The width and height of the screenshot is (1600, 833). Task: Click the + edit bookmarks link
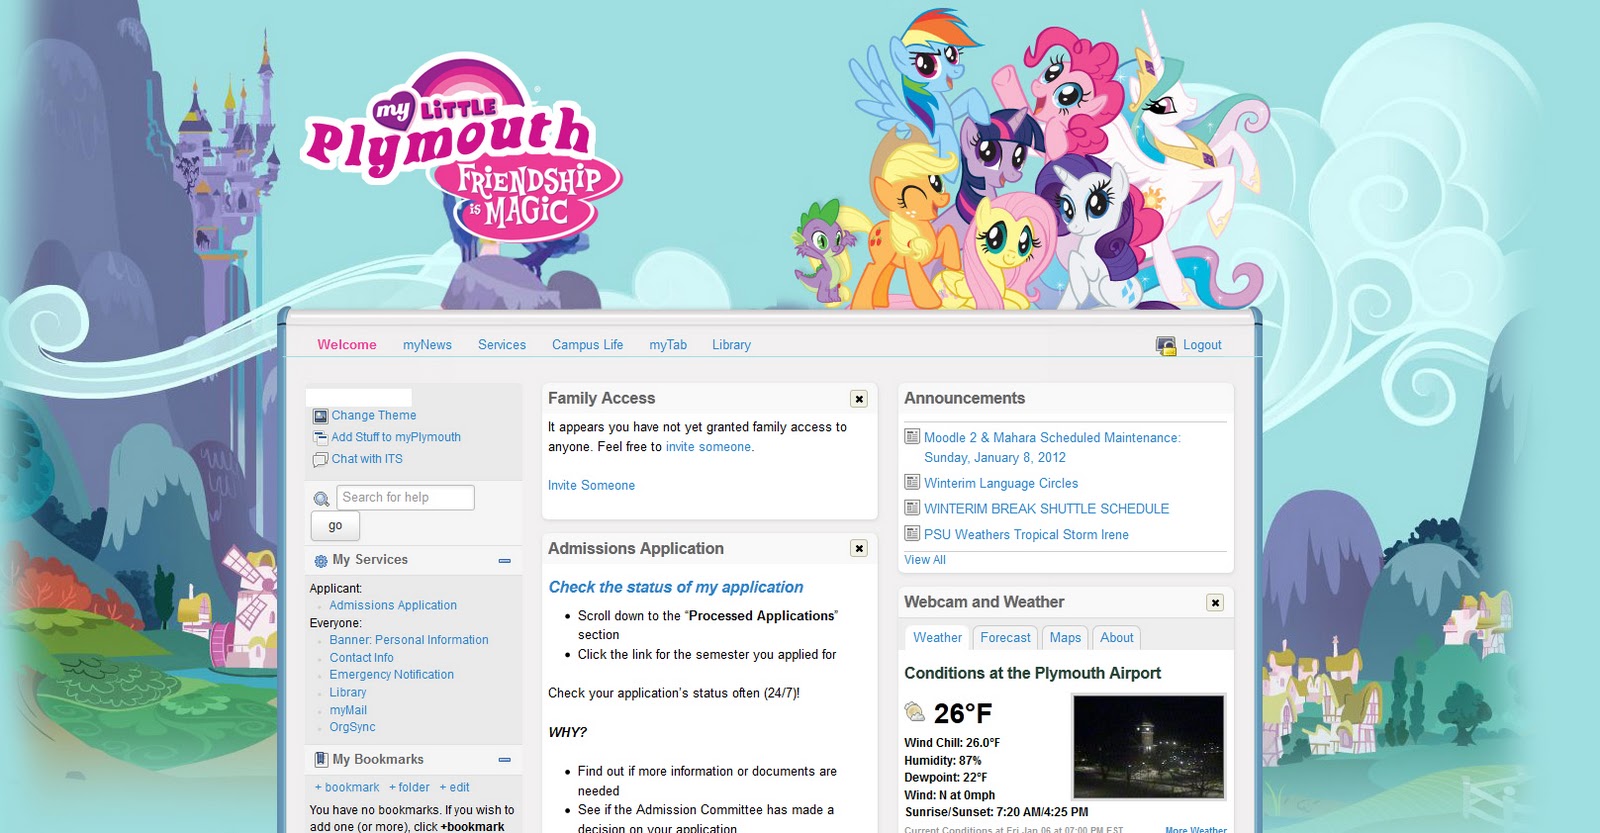click(x=454, y=788)
